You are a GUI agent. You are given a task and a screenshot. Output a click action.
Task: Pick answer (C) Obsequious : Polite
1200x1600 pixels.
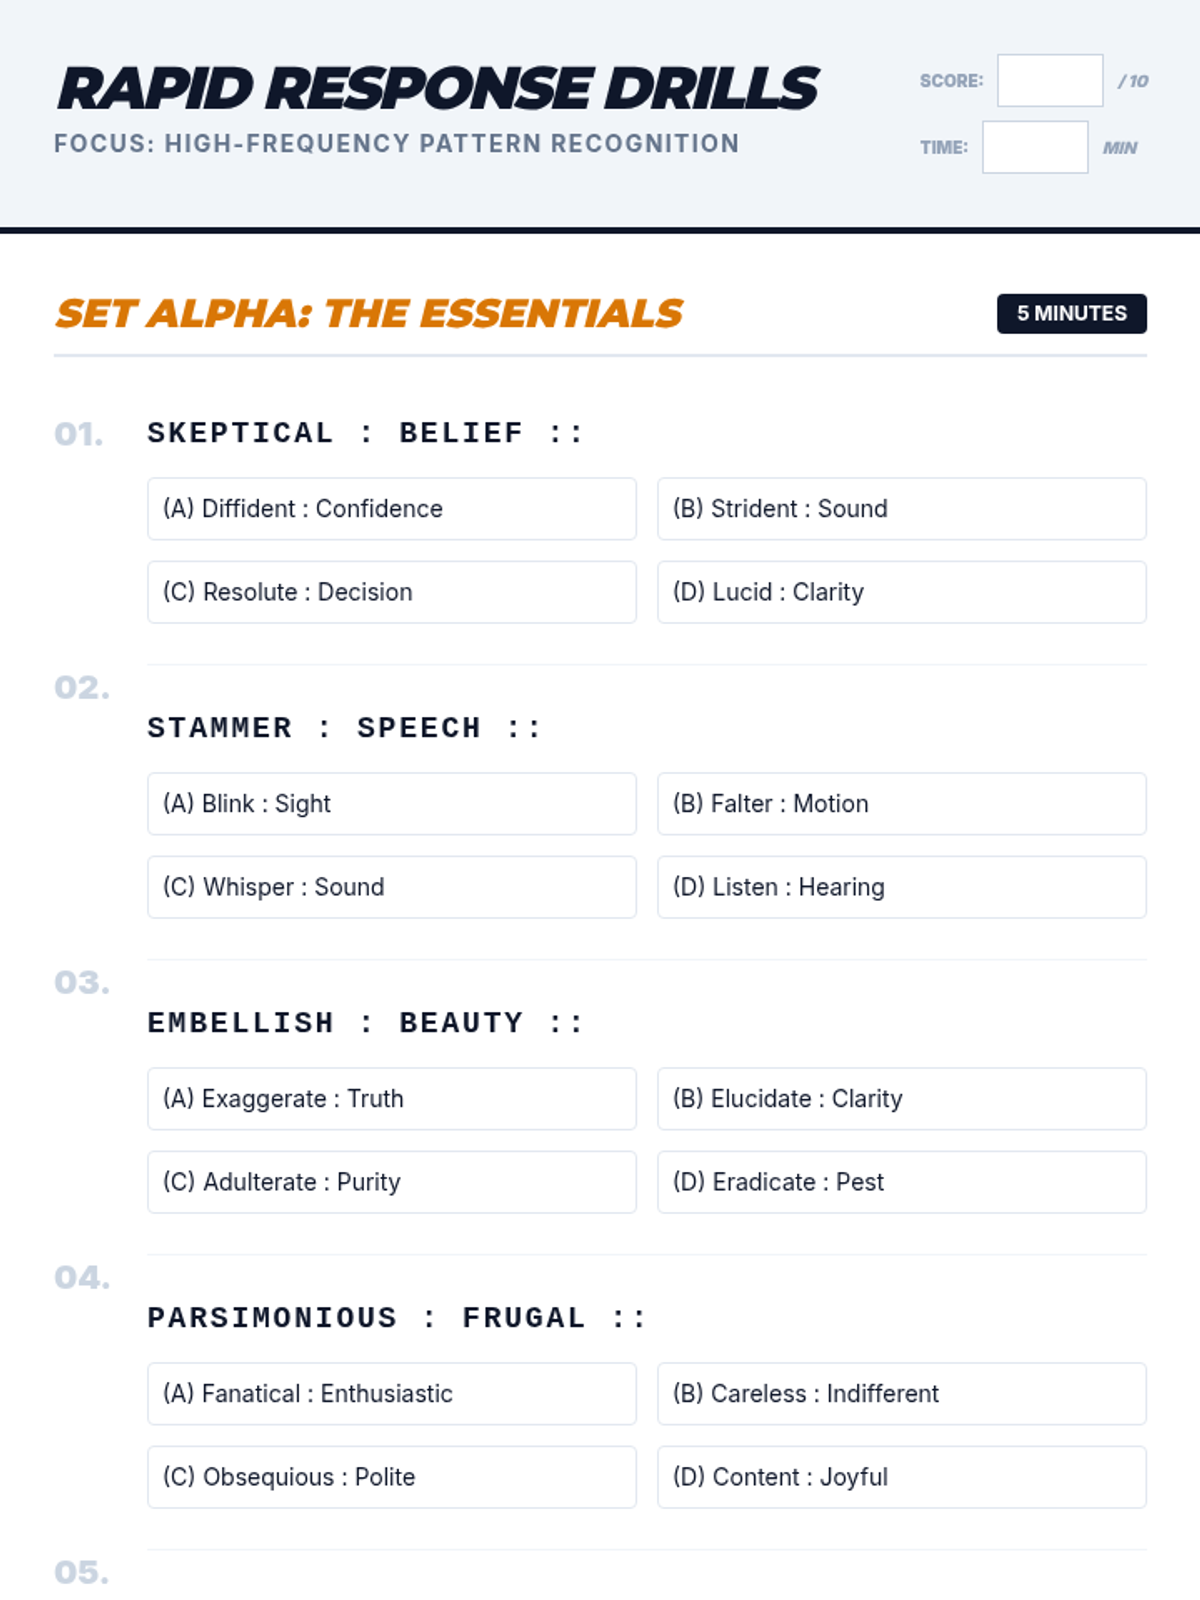pos(391,1477)
